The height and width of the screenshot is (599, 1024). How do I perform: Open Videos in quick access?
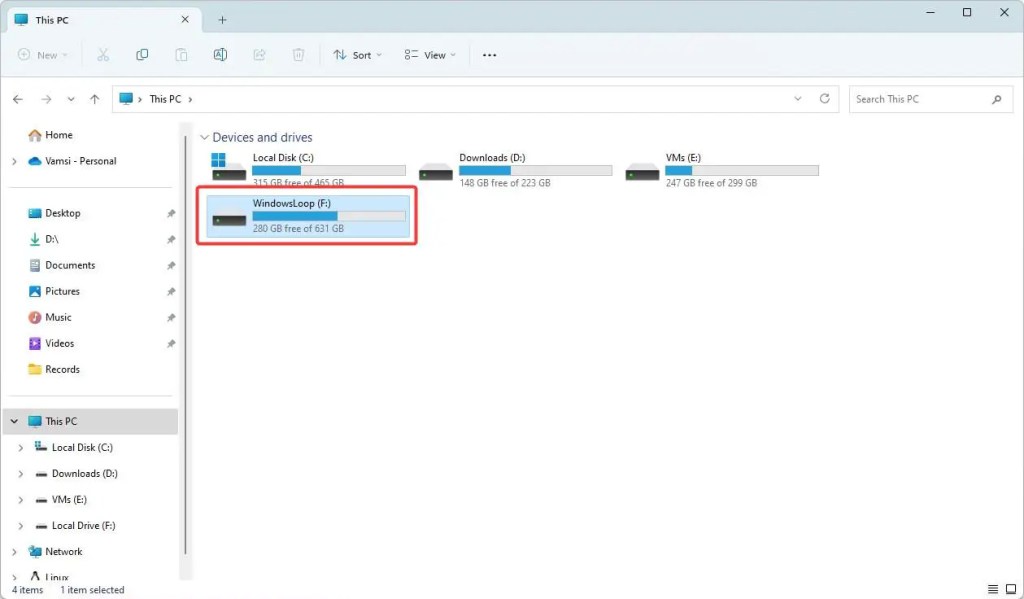[52, 343]
